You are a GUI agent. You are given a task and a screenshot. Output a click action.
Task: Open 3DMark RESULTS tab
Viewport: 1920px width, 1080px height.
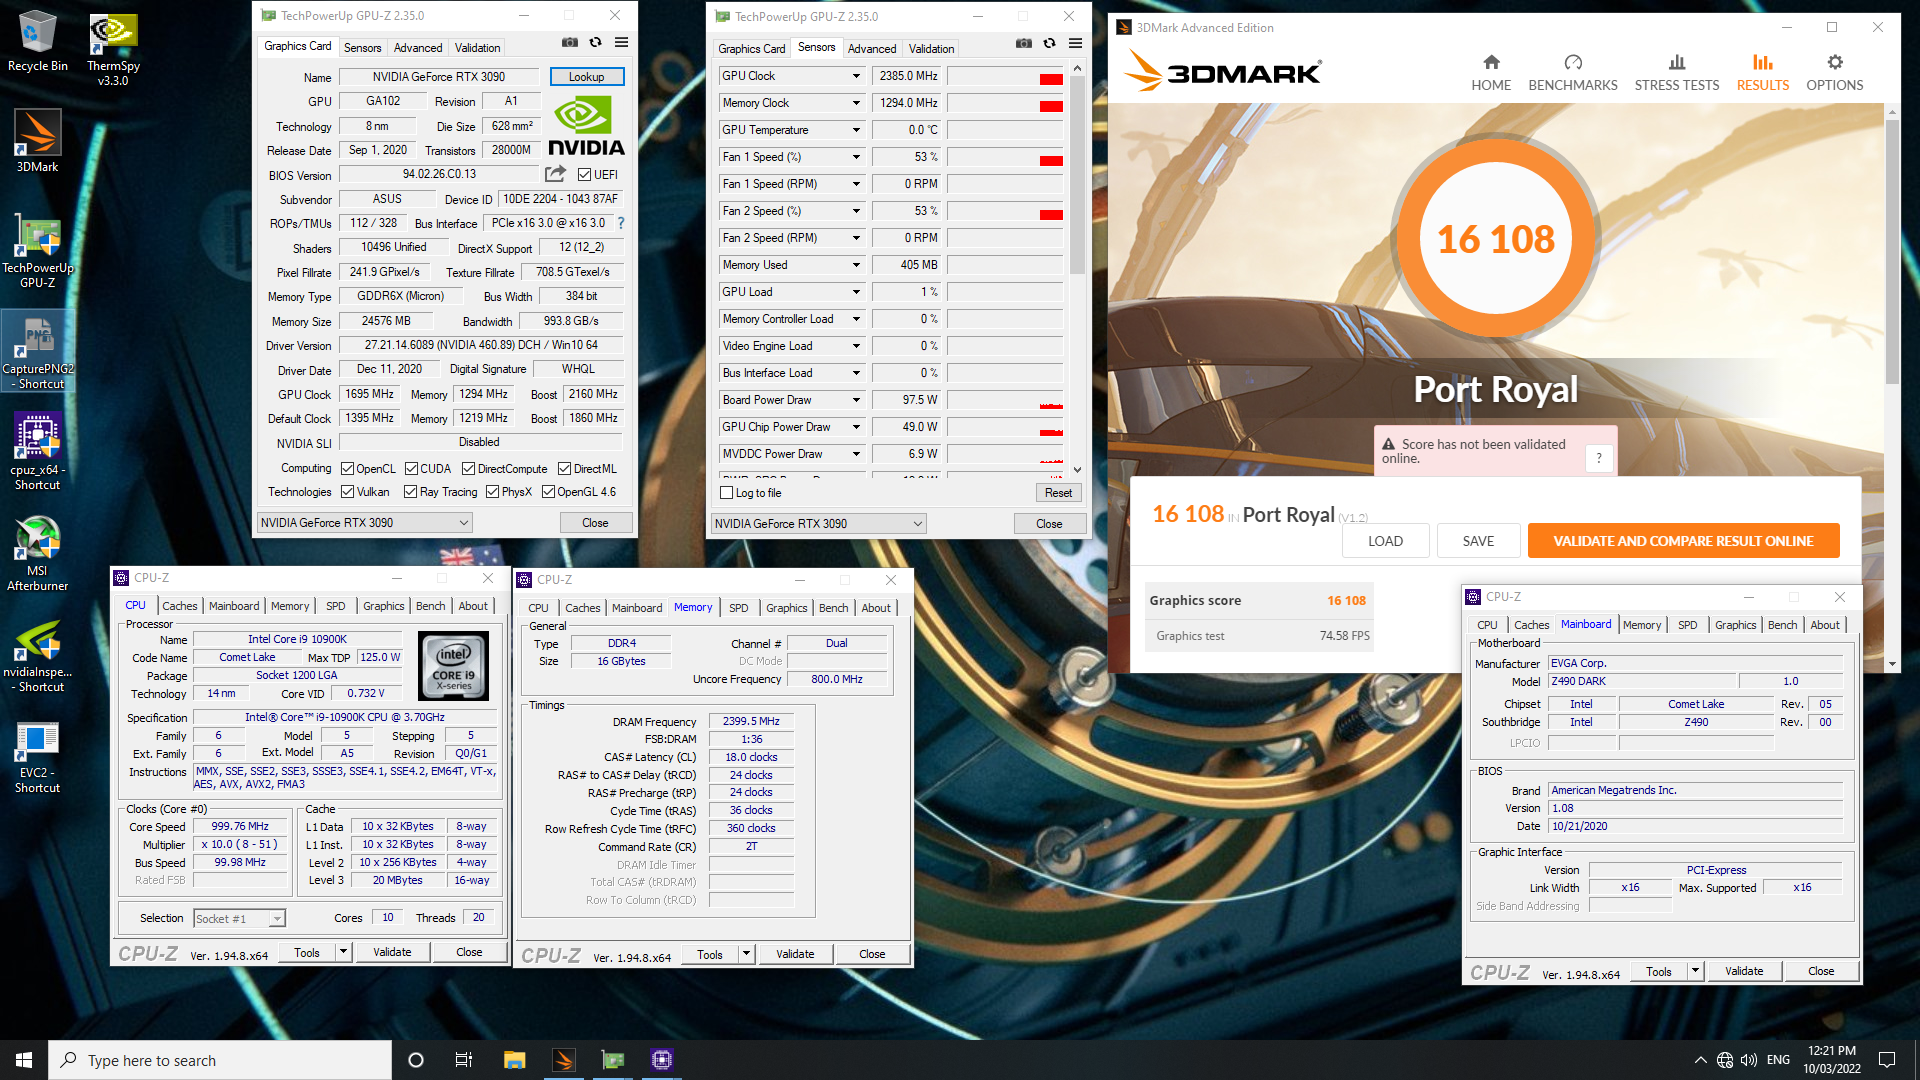pyautogui.click(x=1762, y=72)
